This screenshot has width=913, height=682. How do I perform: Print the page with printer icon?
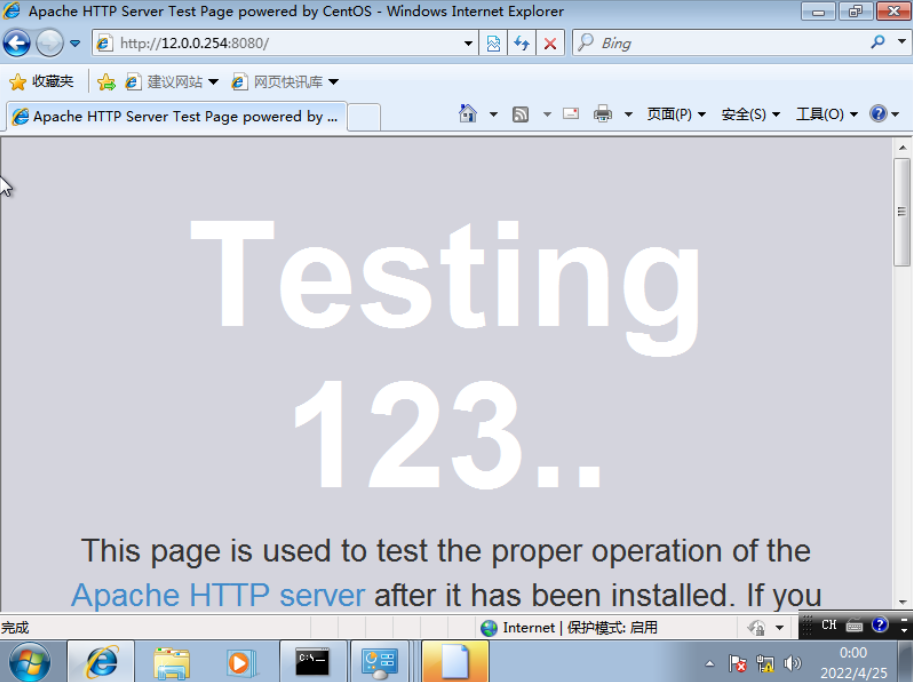pos(603,114)
